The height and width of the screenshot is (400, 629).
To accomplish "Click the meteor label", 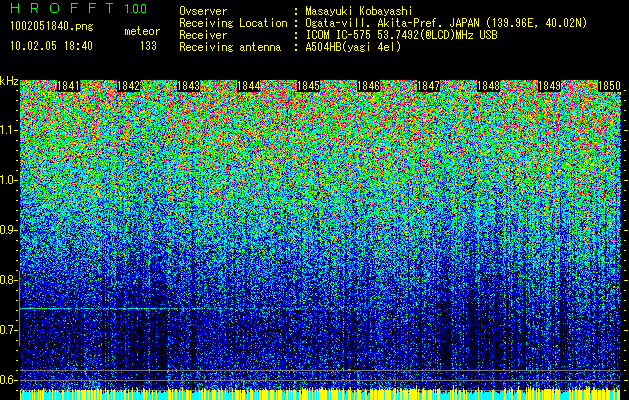I will (142, 31).
